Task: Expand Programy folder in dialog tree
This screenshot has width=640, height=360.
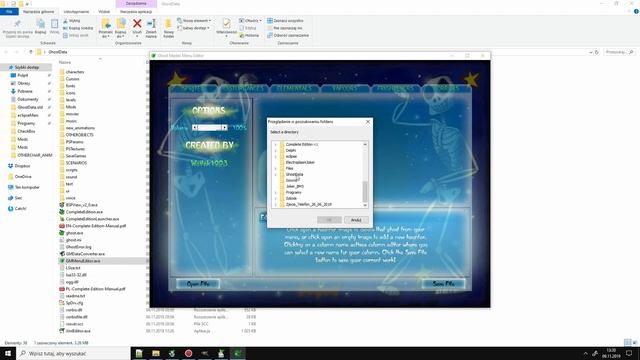Action: (x=276, y=192)
